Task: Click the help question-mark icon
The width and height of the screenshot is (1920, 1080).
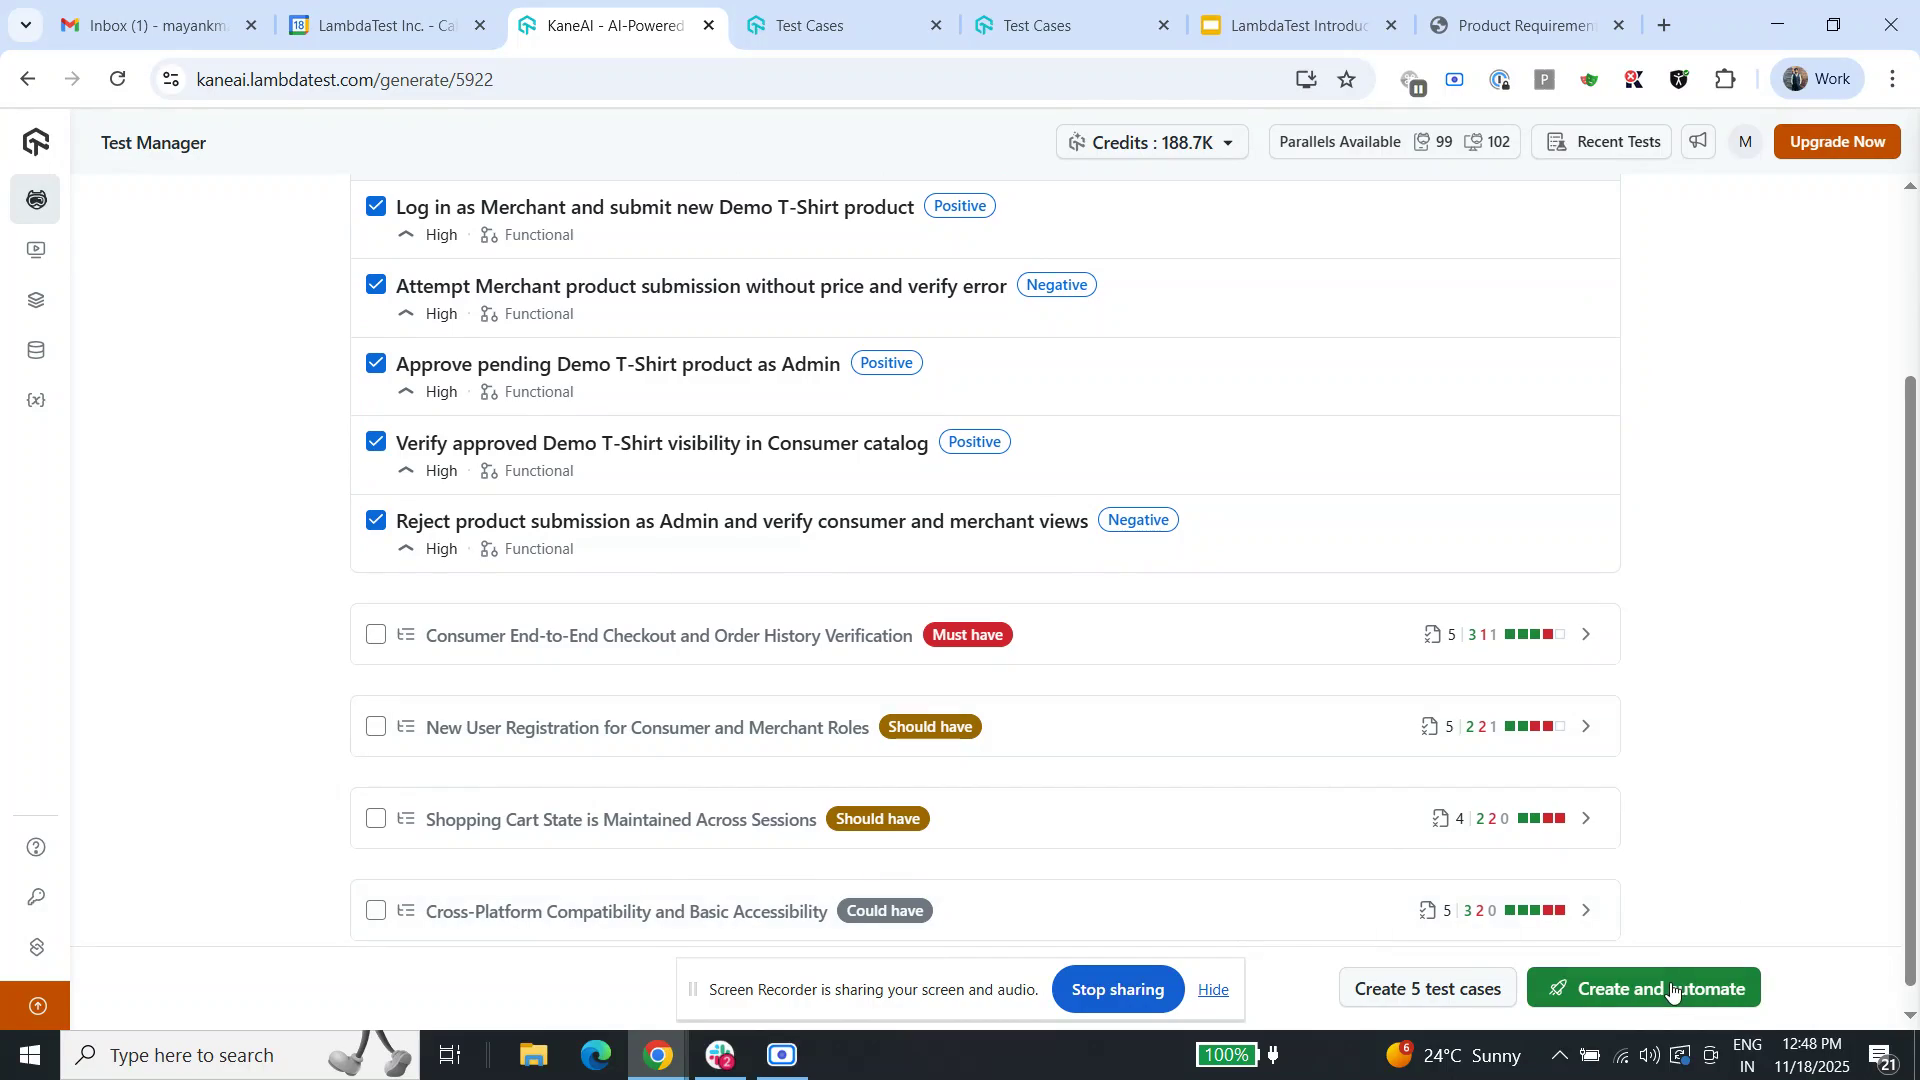Action: [36, 846]
